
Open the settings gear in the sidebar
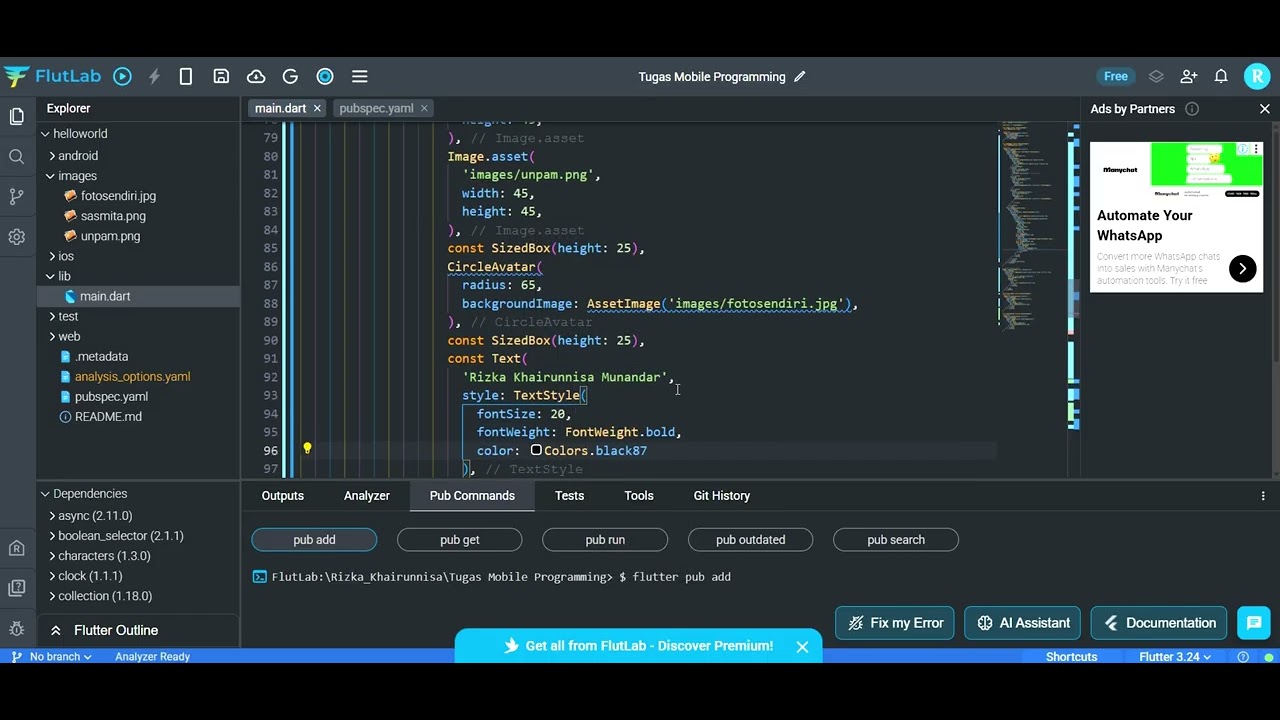coord(17,237)
